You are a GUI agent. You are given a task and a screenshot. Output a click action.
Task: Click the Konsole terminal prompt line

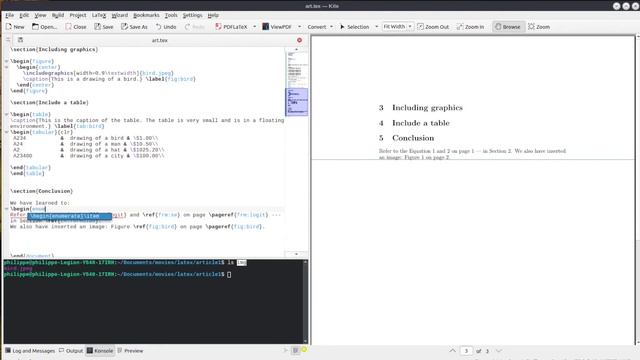click(x=118, y=274)
